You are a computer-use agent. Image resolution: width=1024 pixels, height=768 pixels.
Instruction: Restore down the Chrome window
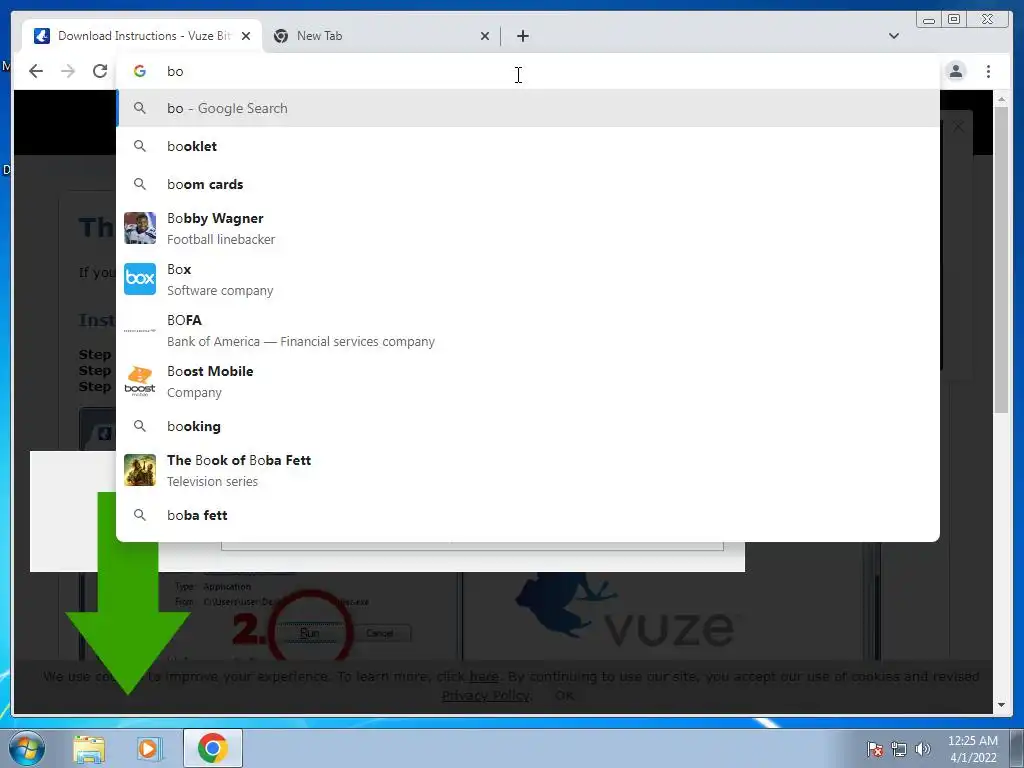tap(954, 20)
